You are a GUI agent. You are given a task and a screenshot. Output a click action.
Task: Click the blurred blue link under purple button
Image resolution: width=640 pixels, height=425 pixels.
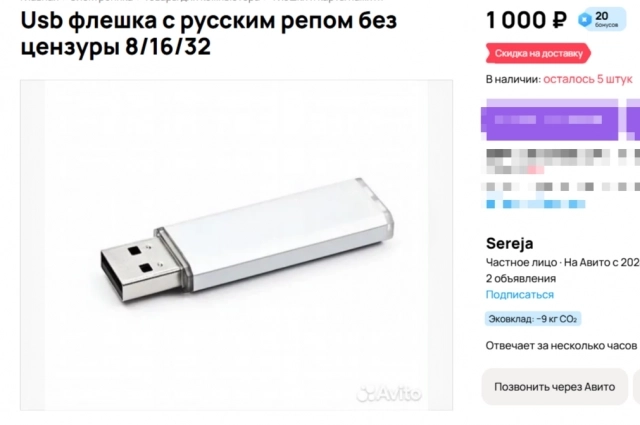tap(536, 204)
